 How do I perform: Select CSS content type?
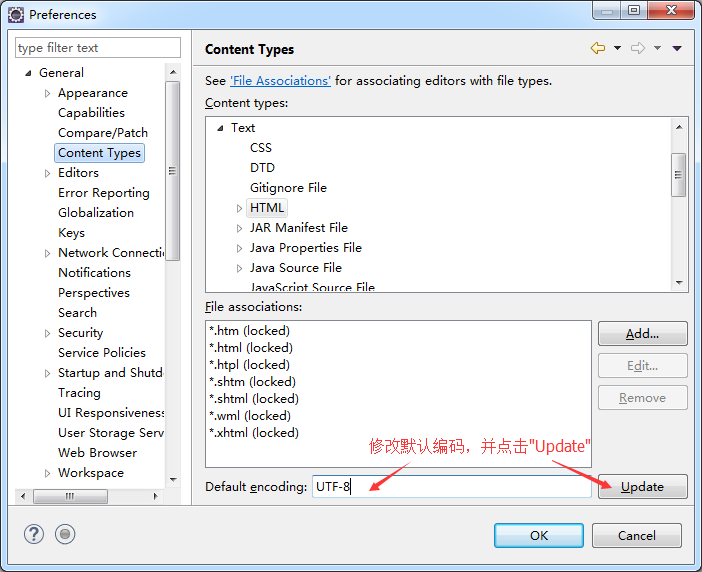tap(261, 148)
